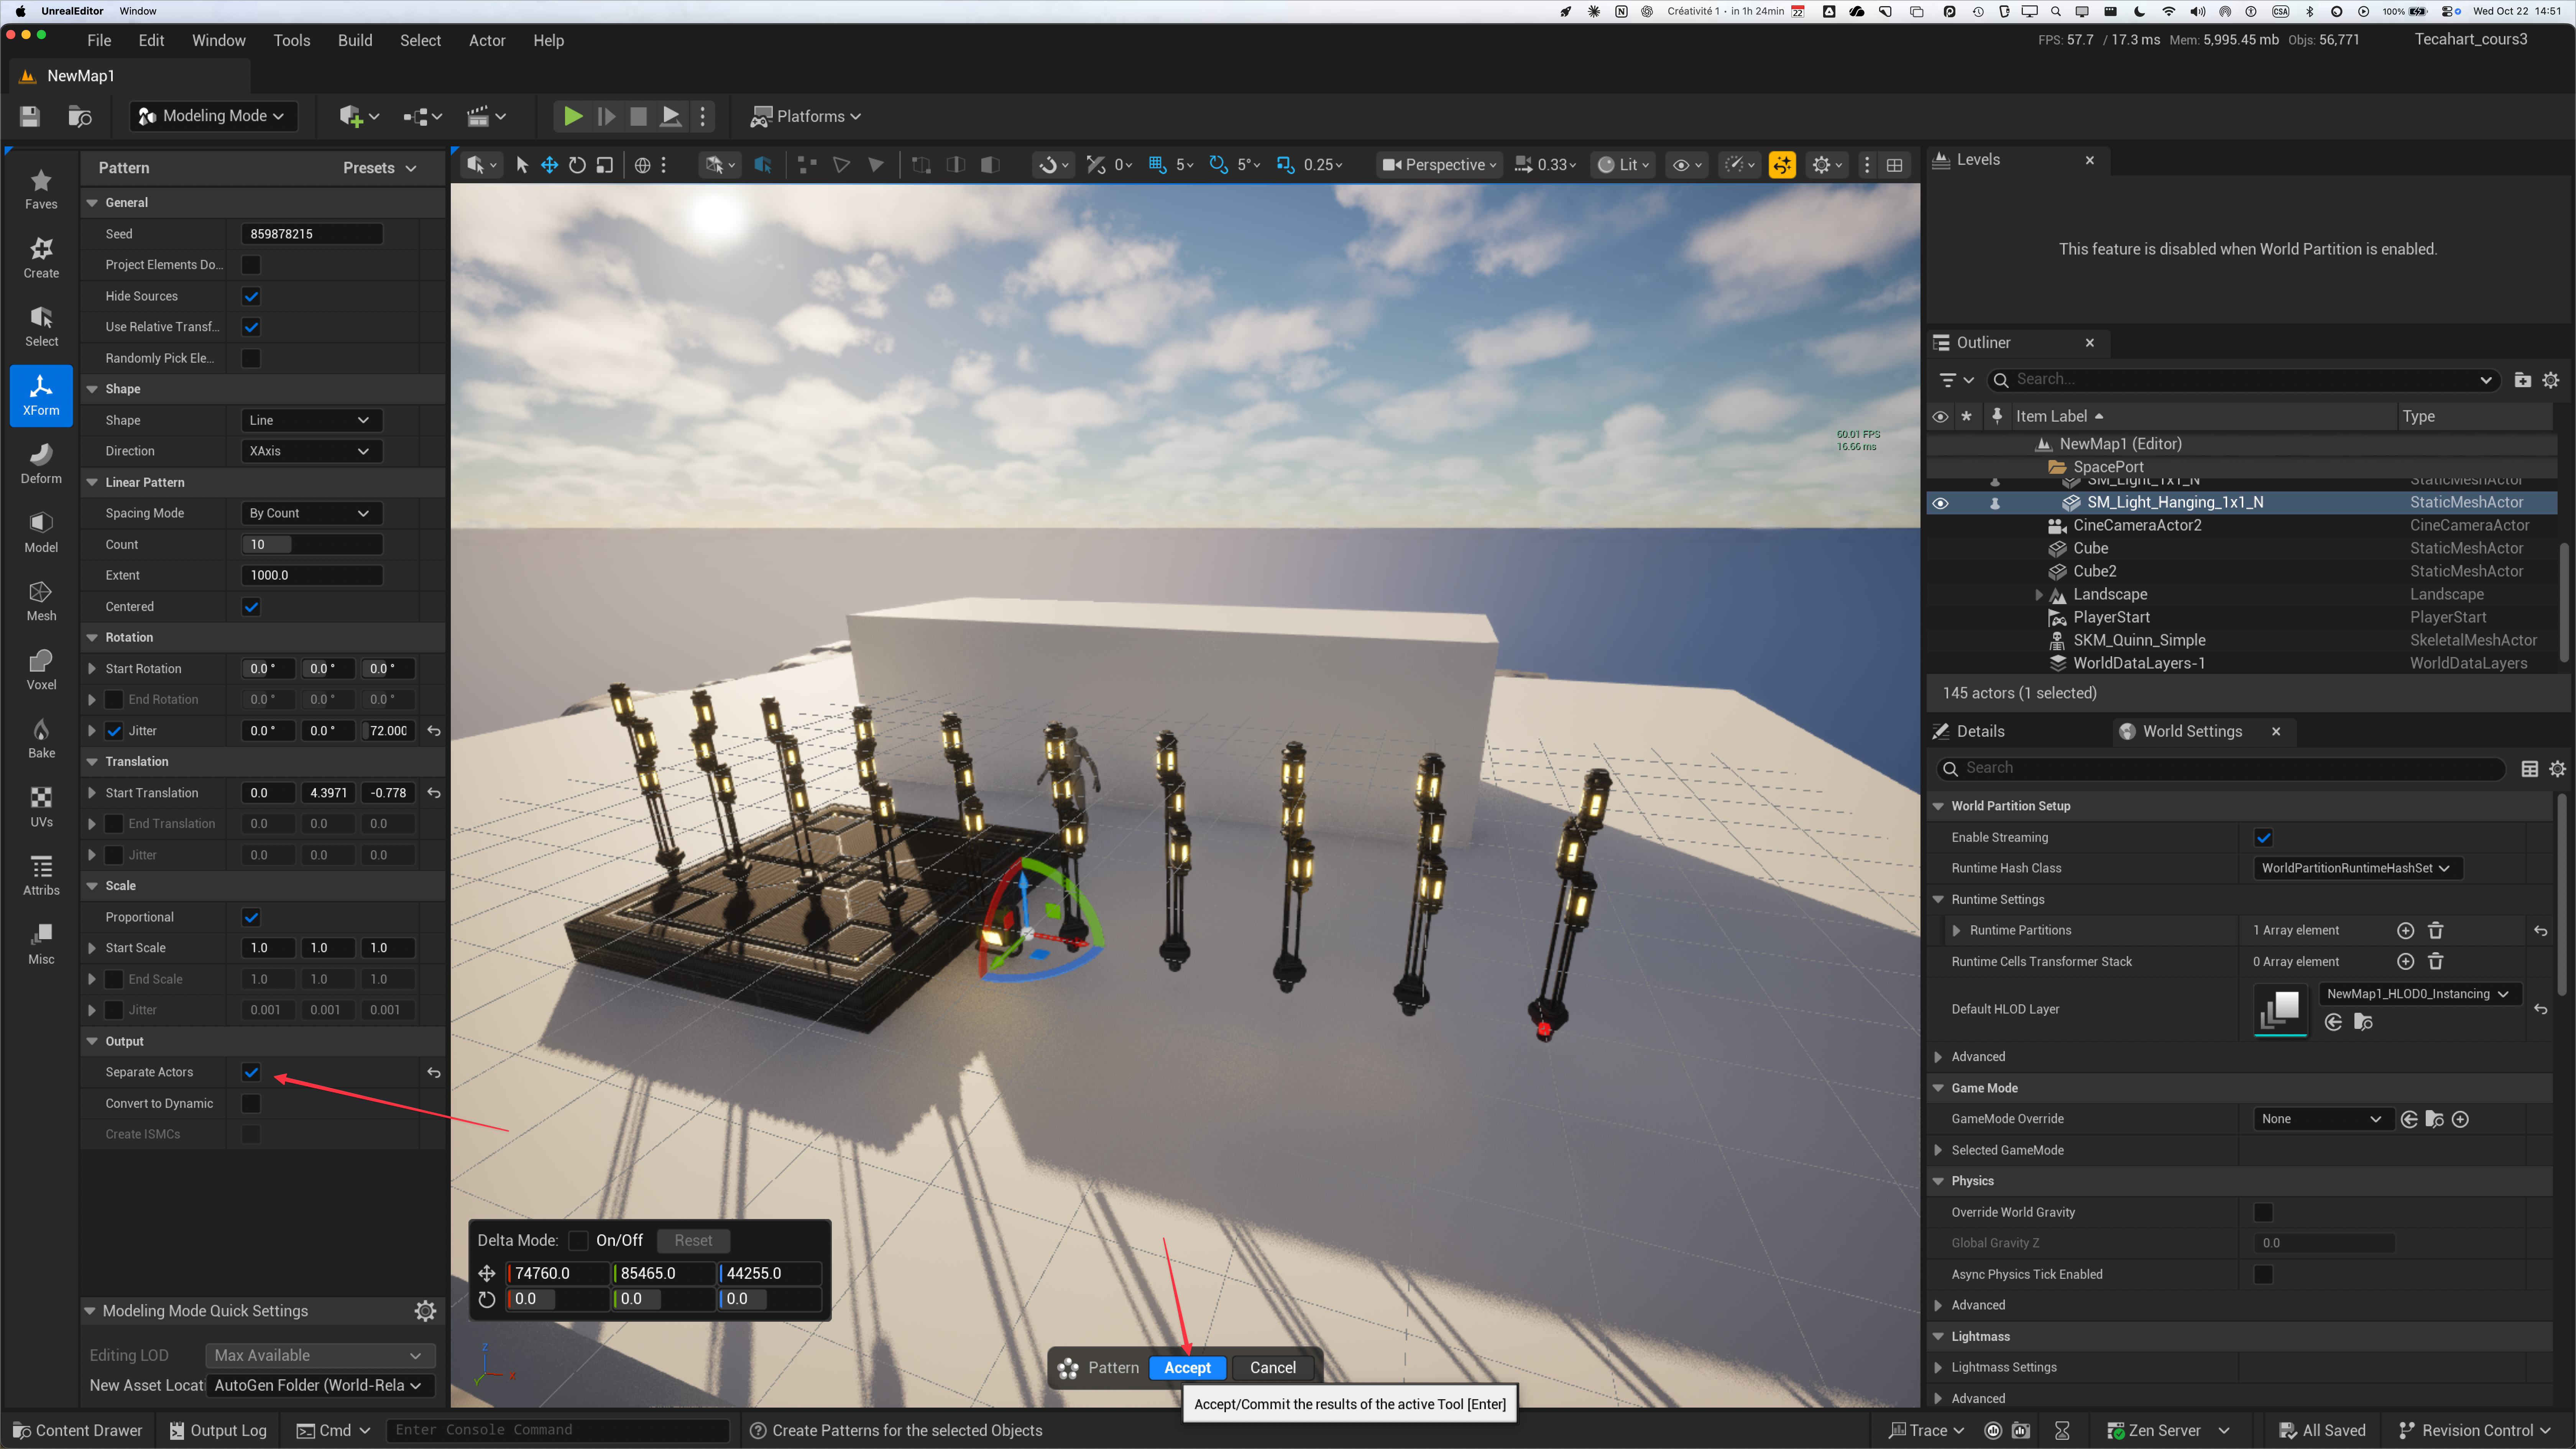Open Runtime Hash Class dropdown
The width and height of the screenshot is (2576, 1449).
click(2357, 868)
